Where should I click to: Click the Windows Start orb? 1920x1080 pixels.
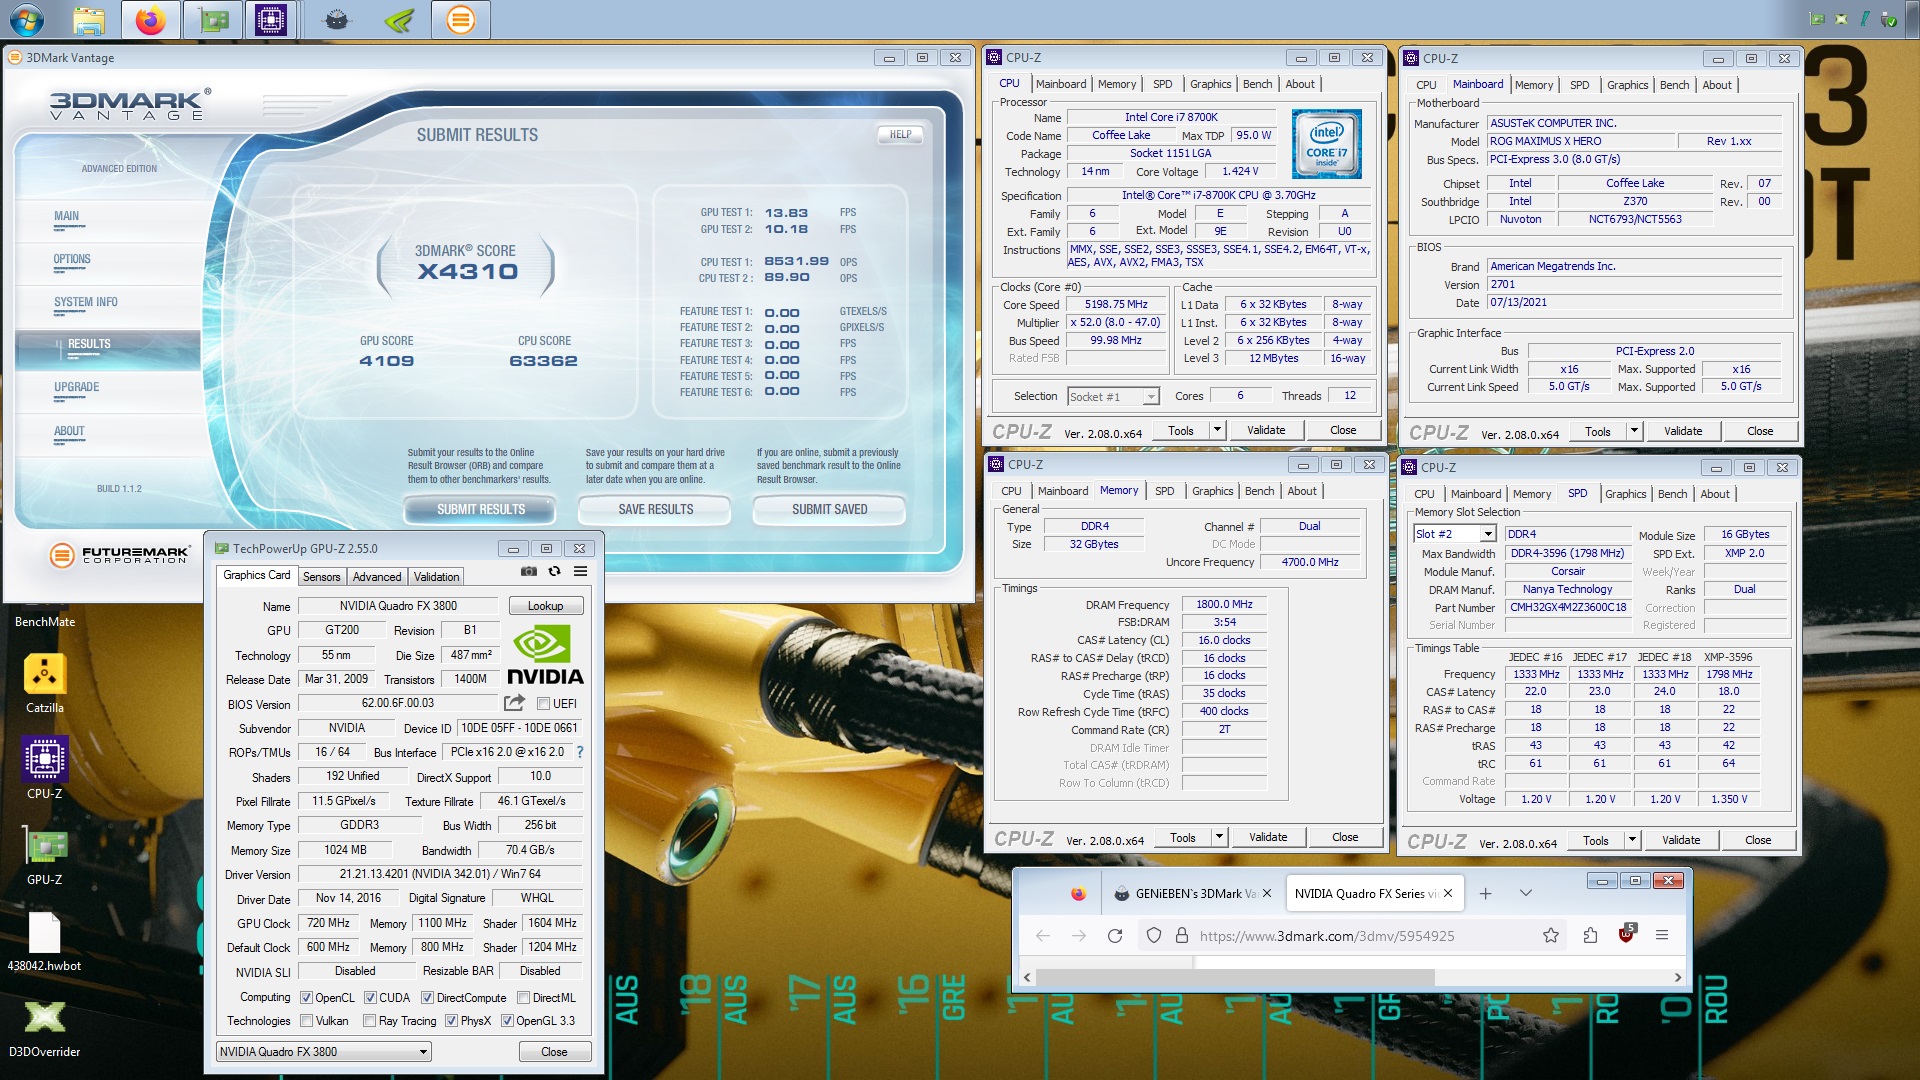point(26,19)
